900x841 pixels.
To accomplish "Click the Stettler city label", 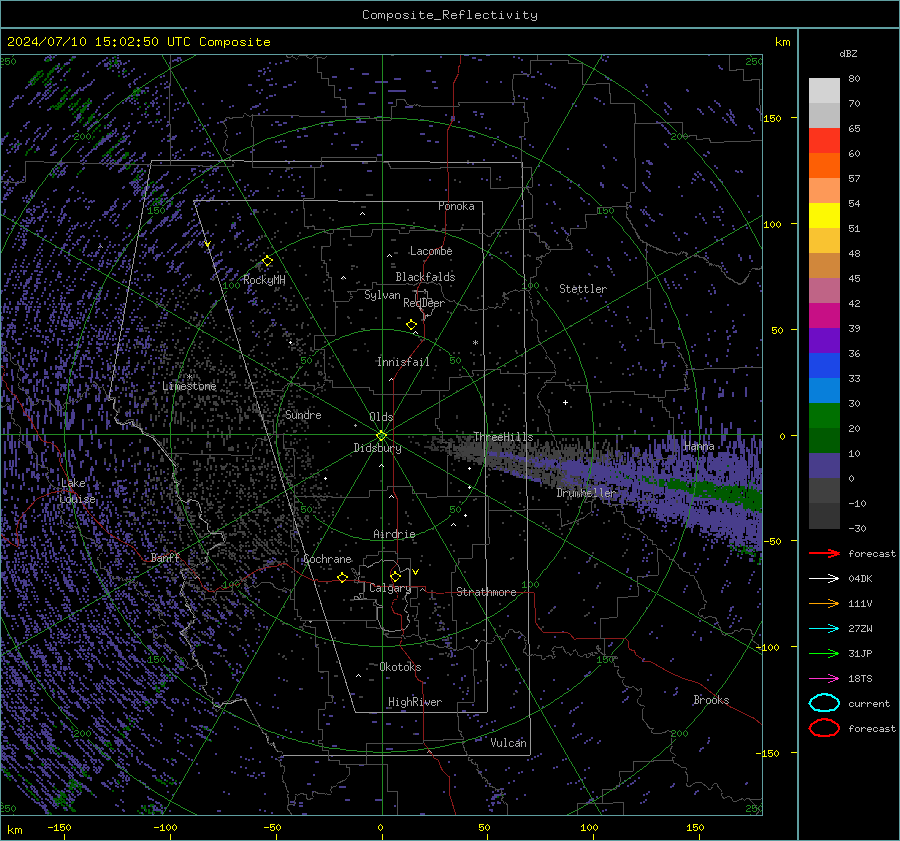I will 583,289.
